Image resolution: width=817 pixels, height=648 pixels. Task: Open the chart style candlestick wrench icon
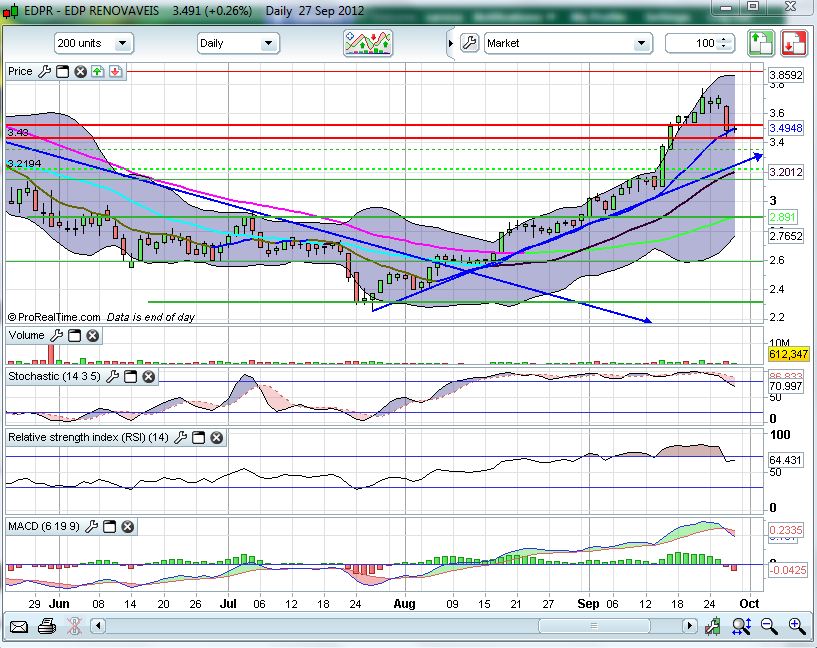coord(712,626)
